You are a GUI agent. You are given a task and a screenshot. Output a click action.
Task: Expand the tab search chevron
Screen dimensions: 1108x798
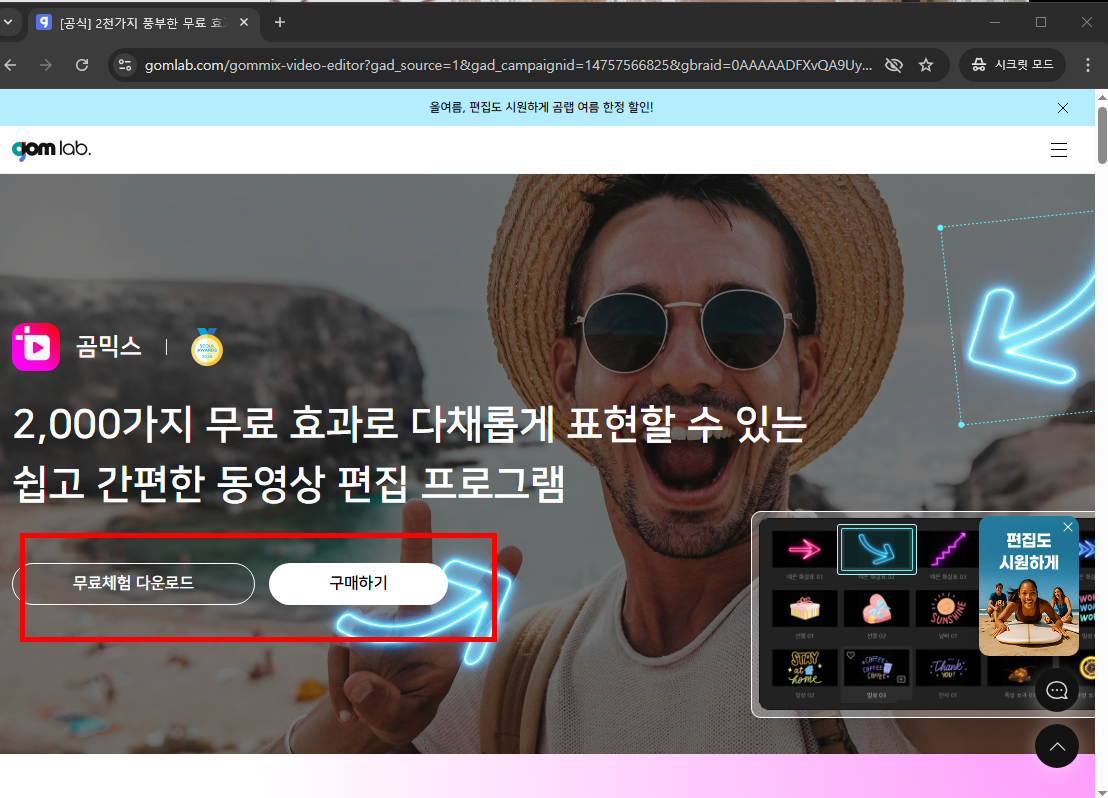[10, 21]
